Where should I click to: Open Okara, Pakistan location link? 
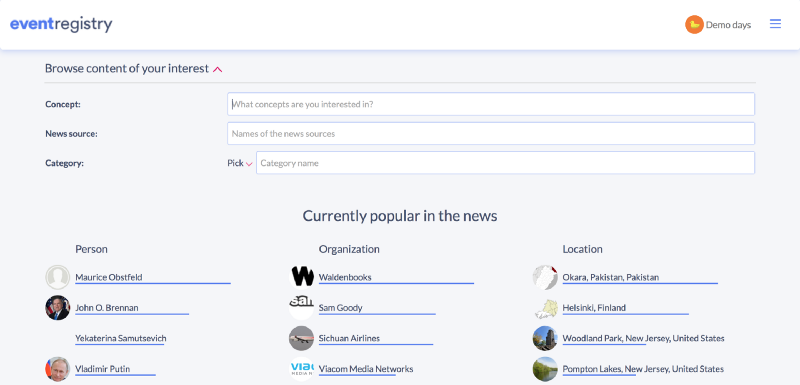point(610,277)
